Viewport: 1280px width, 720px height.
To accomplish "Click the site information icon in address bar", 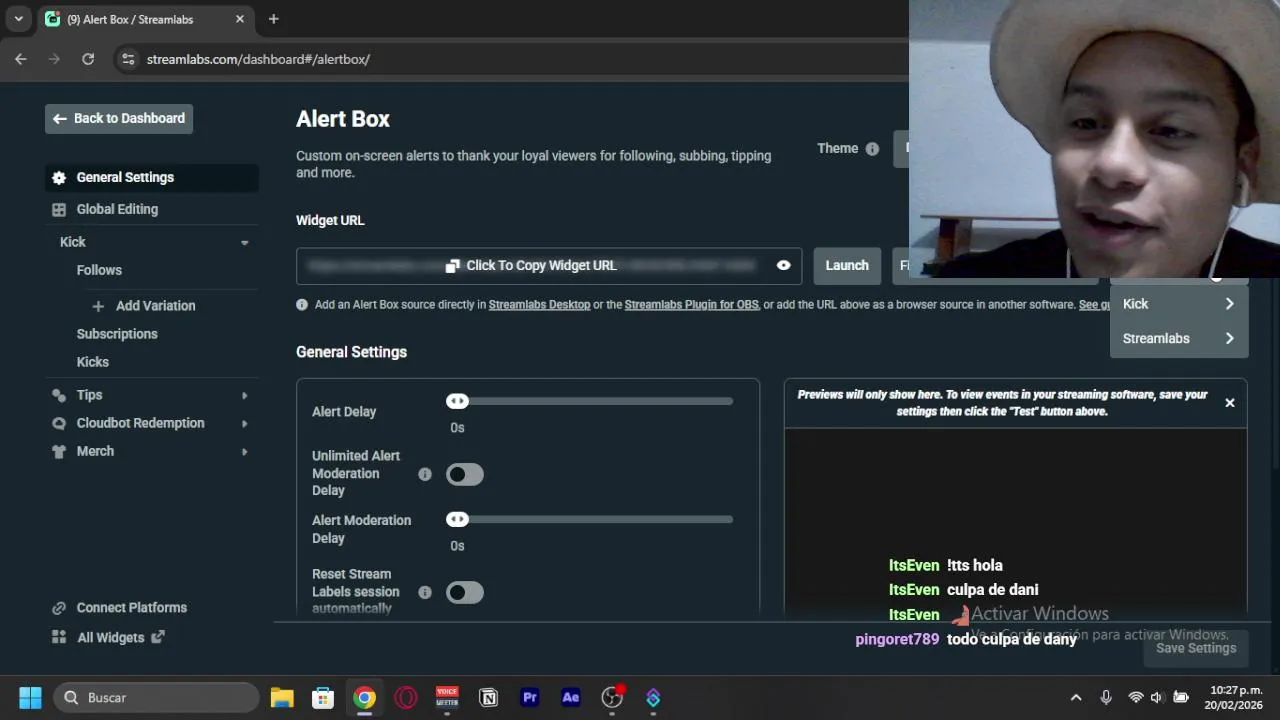I will [x=127, y=60].
